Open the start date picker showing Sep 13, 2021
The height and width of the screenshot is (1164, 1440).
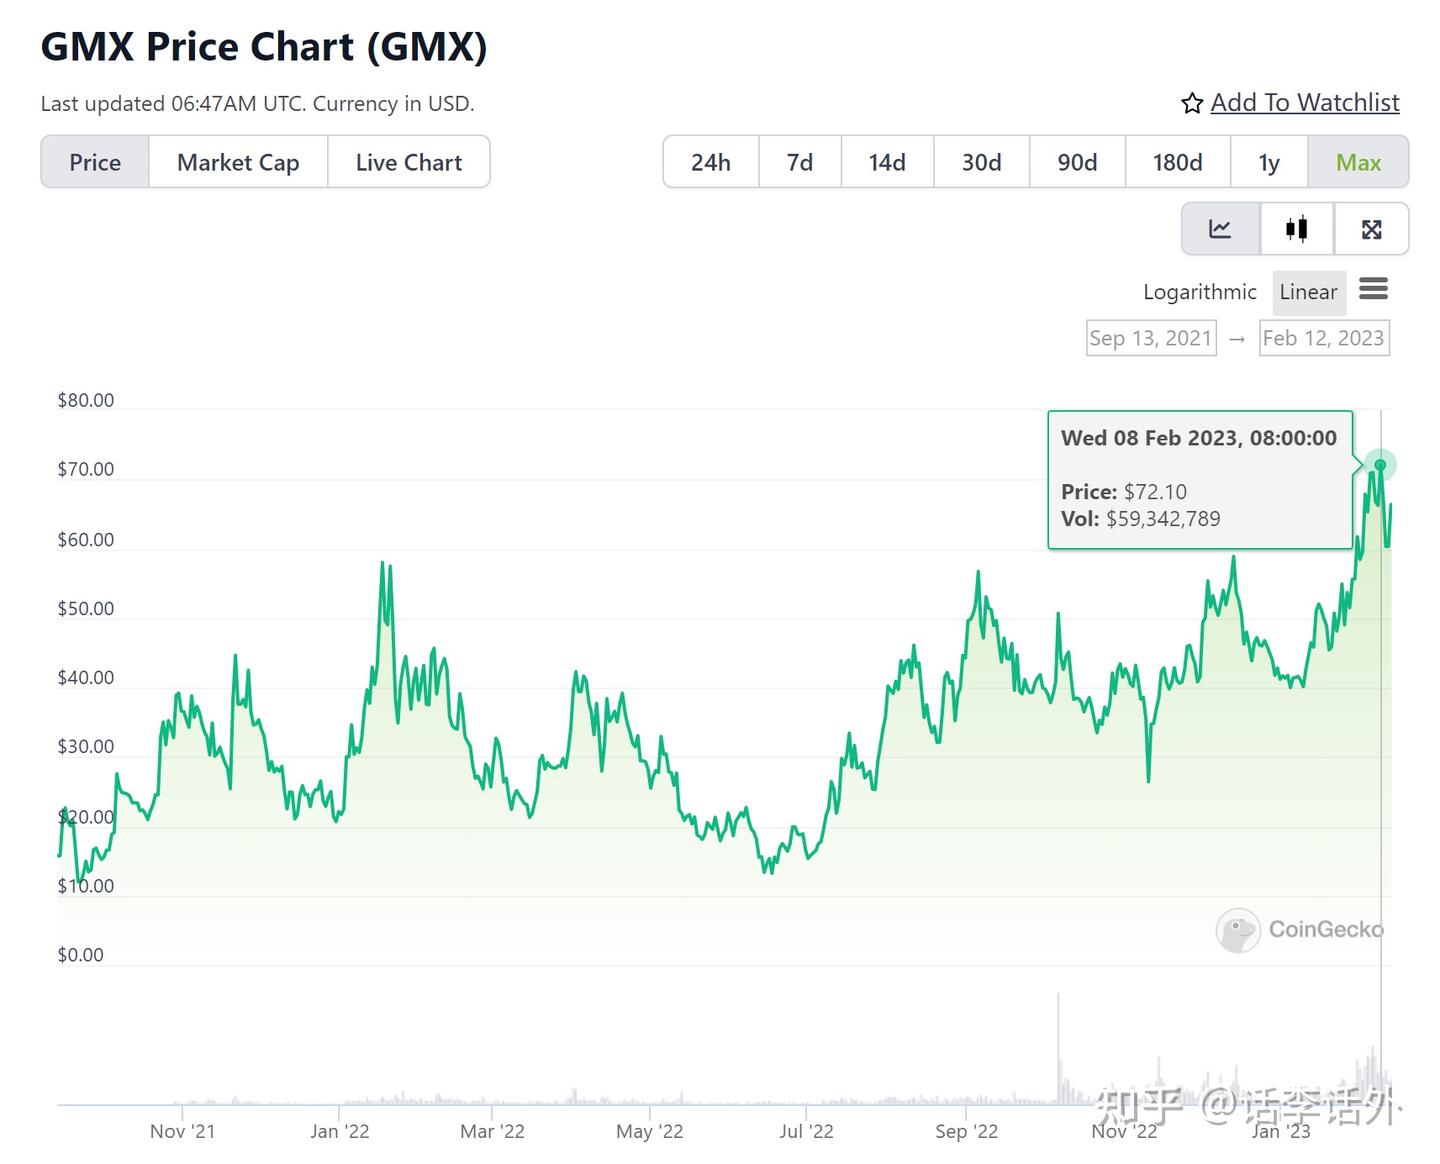1151,338
